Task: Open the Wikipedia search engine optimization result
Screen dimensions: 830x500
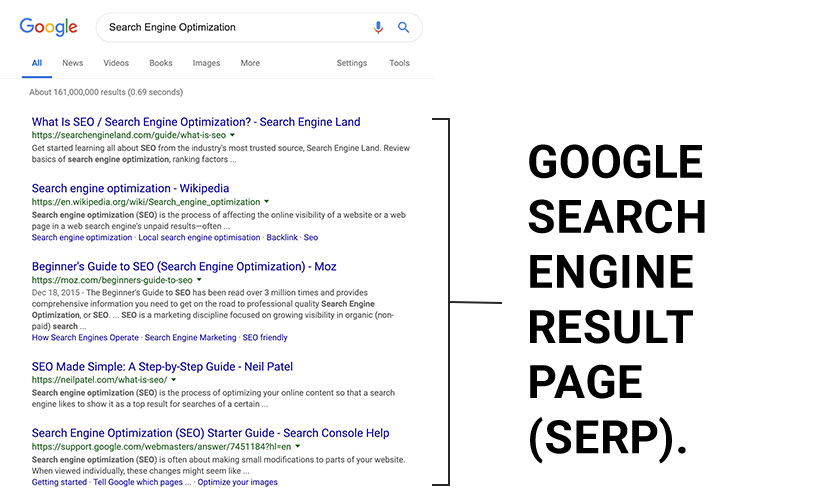Action: [130, 188]
